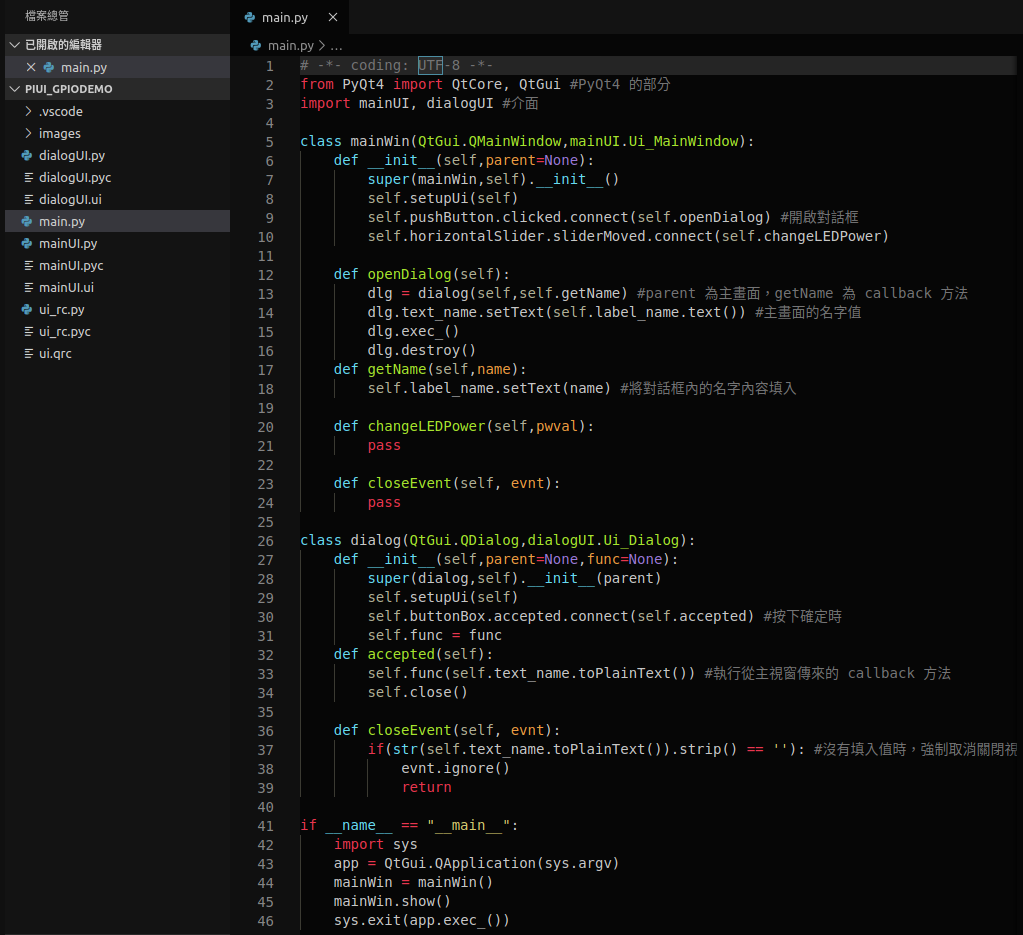Click the 'def openDialog(self):' line

[x=421, y=275]
